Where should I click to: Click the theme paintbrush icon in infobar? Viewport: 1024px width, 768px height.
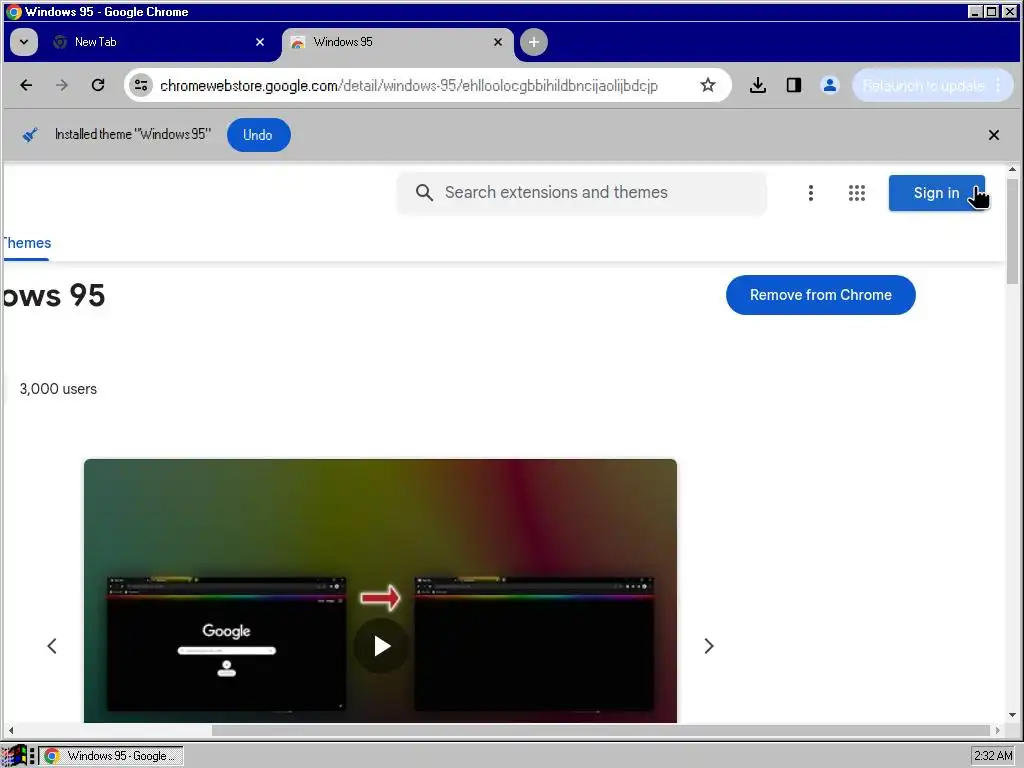click(30, 135)
